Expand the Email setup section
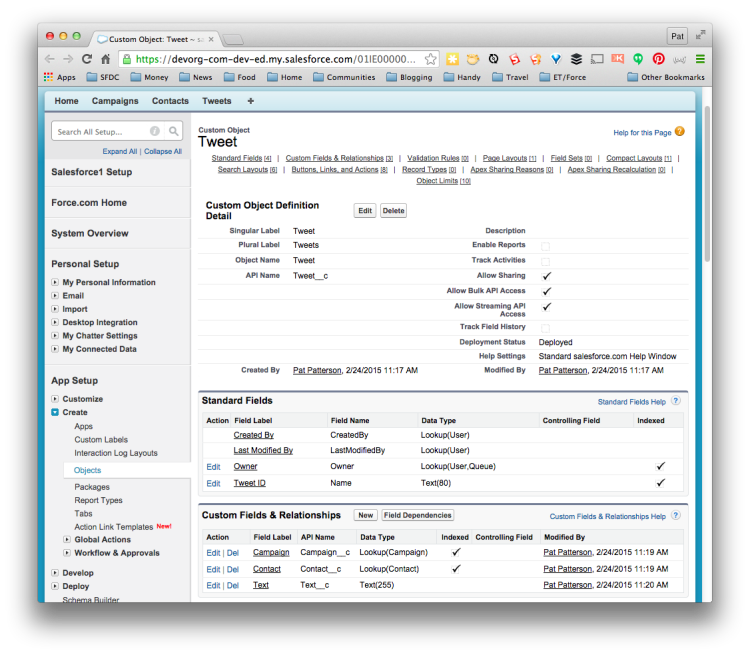The width and height of the screenshot is (750, 655). pyautogui.click(x=55, y=296)
